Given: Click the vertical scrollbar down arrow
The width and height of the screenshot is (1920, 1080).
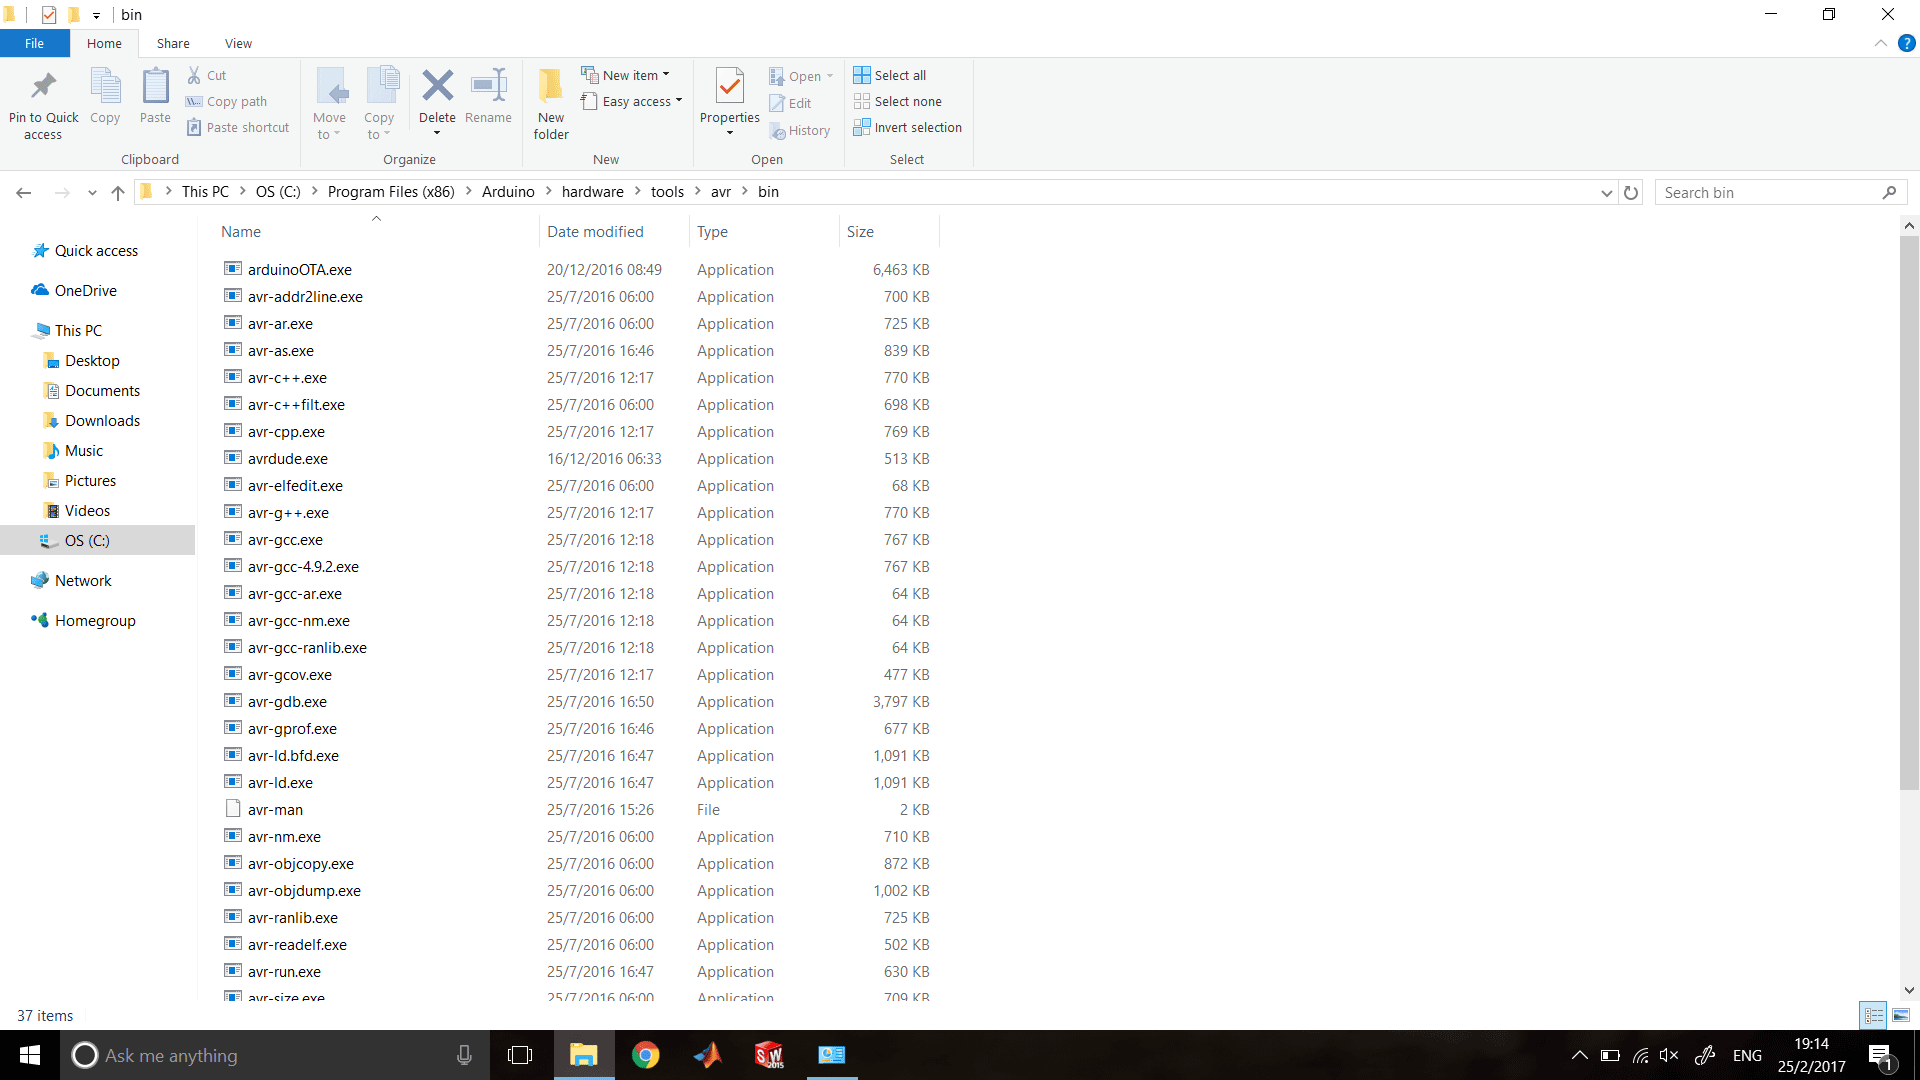Looking at the screenshot, I should pos(1909,990).
